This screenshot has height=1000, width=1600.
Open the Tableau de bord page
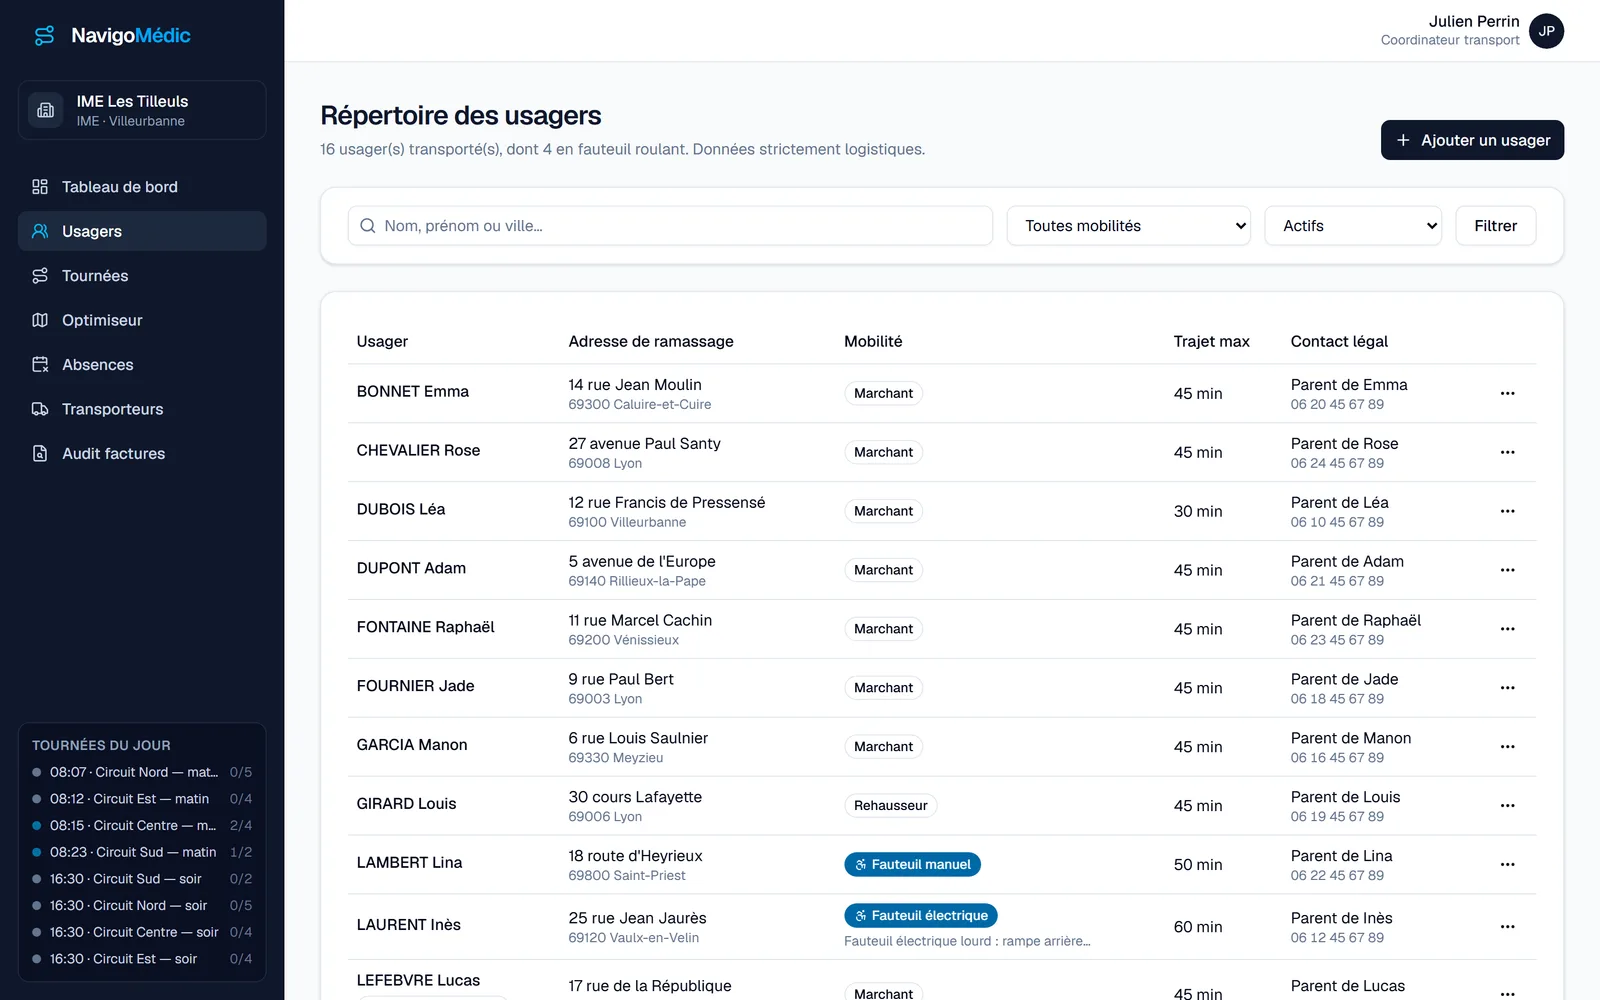pyautogui.click(x=142, y=187)
